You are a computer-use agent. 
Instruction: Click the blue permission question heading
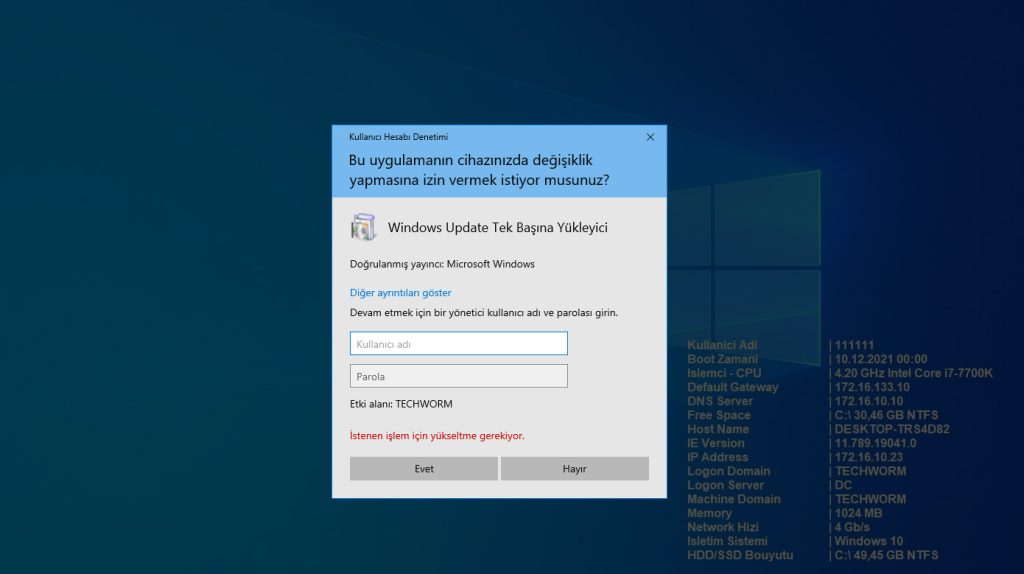(479, 170)
